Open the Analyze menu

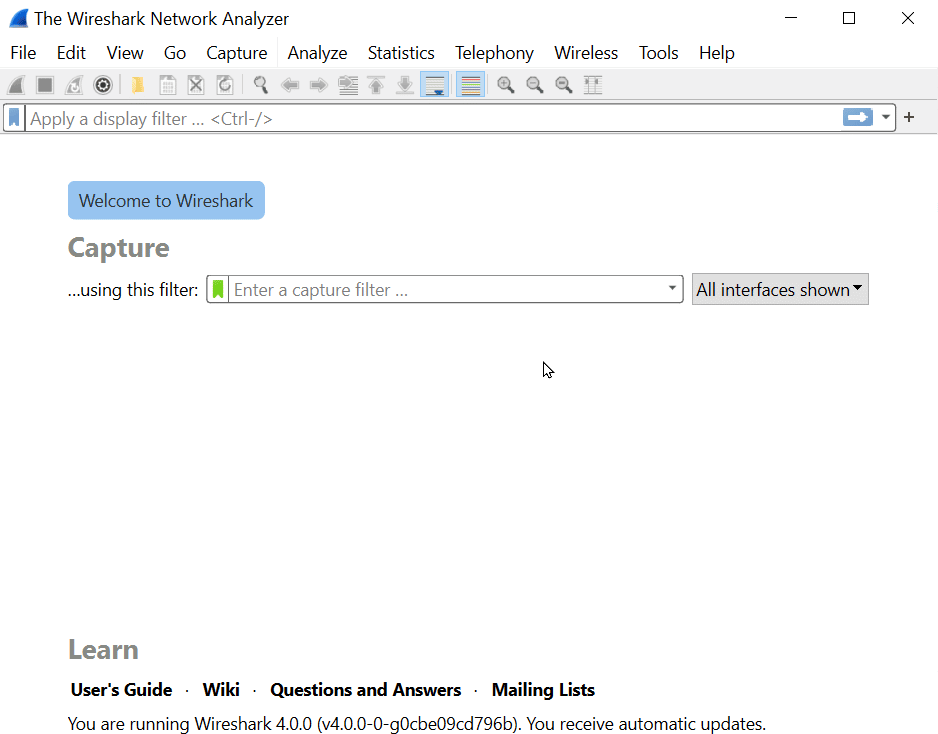click(318, 53)
